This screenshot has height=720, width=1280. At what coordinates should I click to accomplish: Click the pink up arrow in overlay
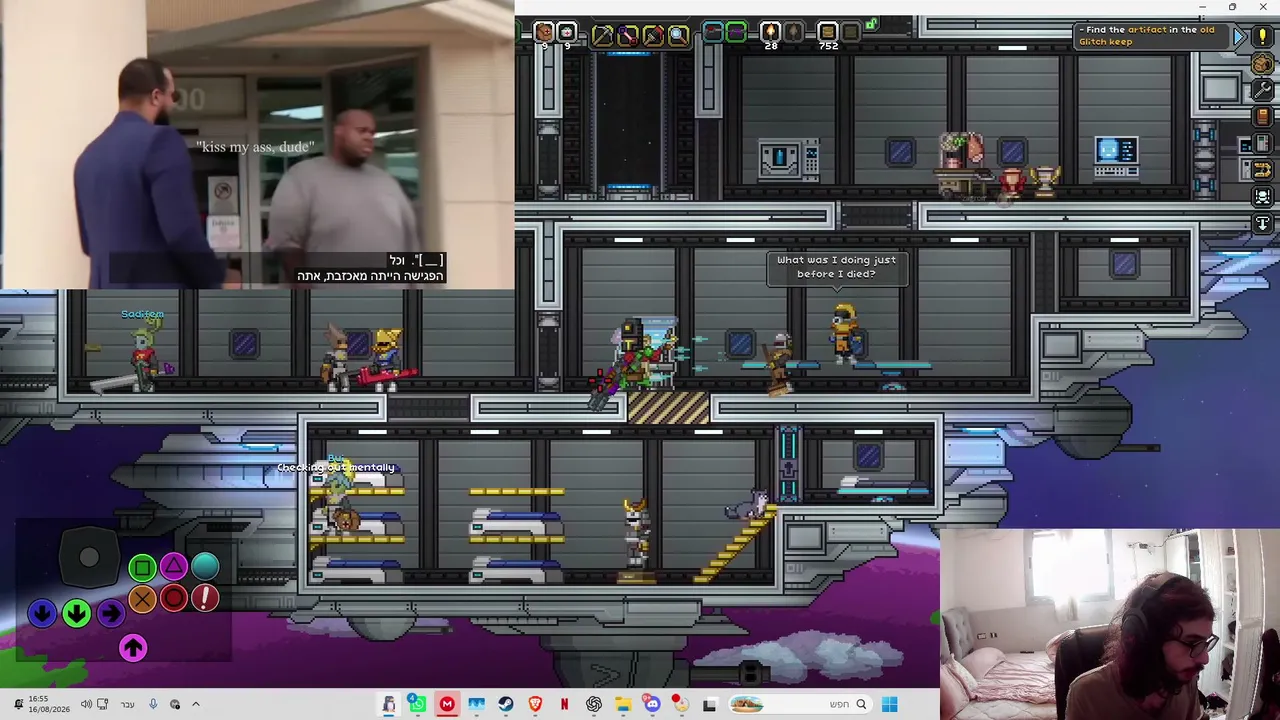coord(133,648)
